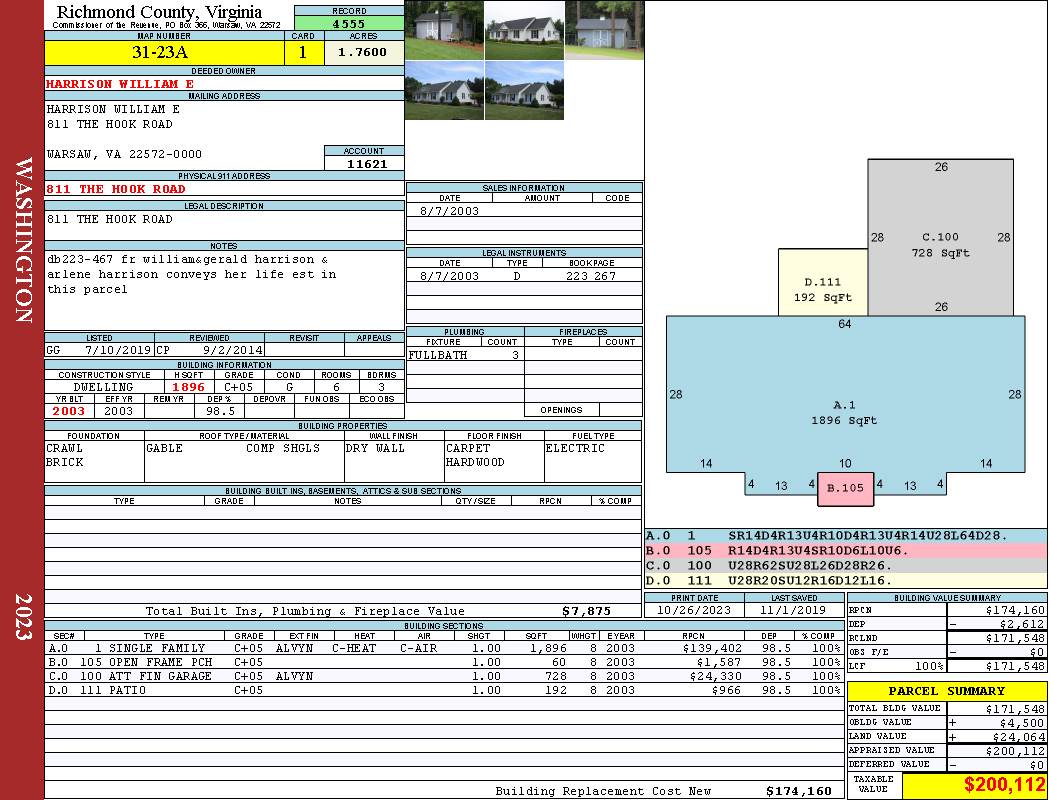Select the record number 4555
The image size is (1050, 800).
(x=349, y=24)
